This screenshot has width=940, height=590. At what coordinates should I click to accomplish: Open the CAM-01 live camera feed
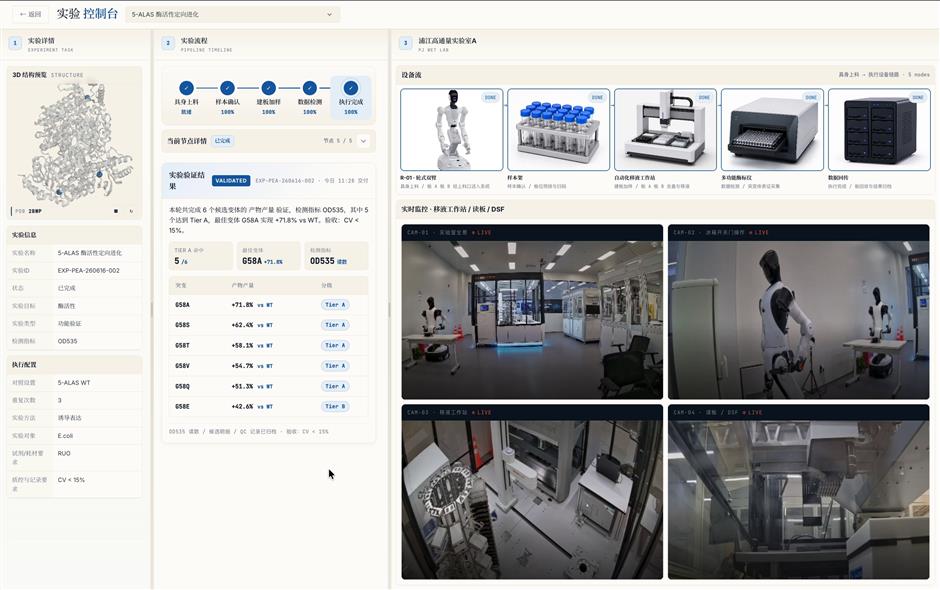(x=532, y=312)
